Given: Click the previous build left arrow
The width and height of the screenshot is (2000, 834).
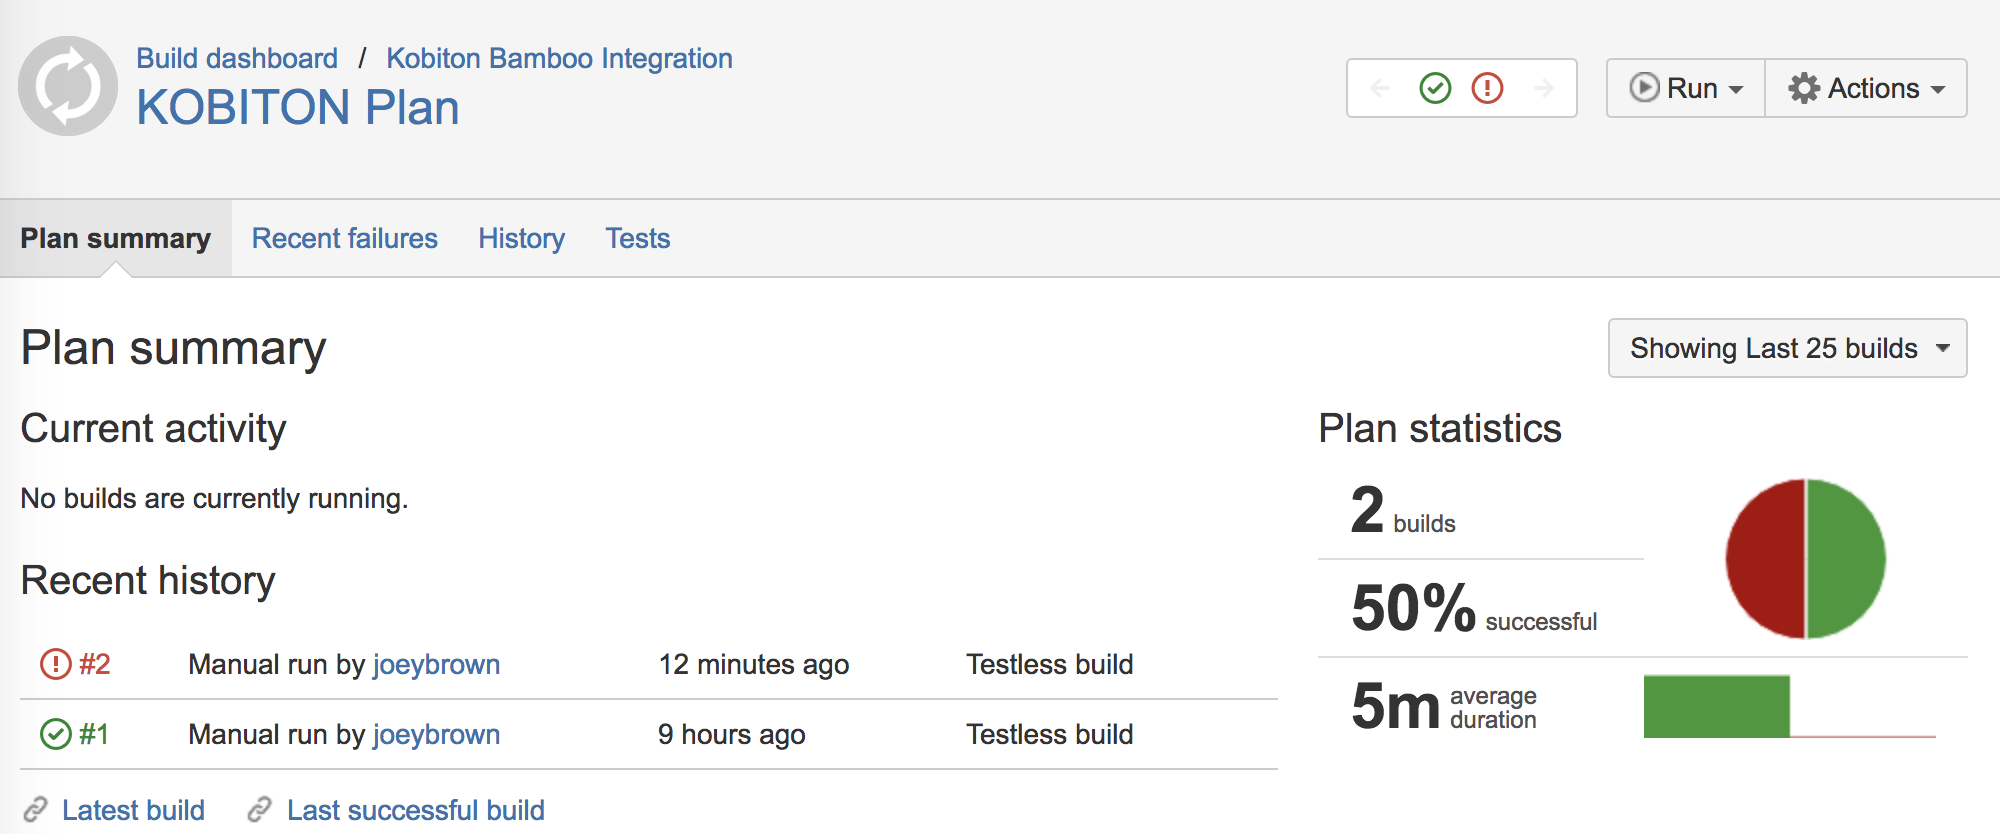Looking at the screenshot, I should pos(1381,88).
